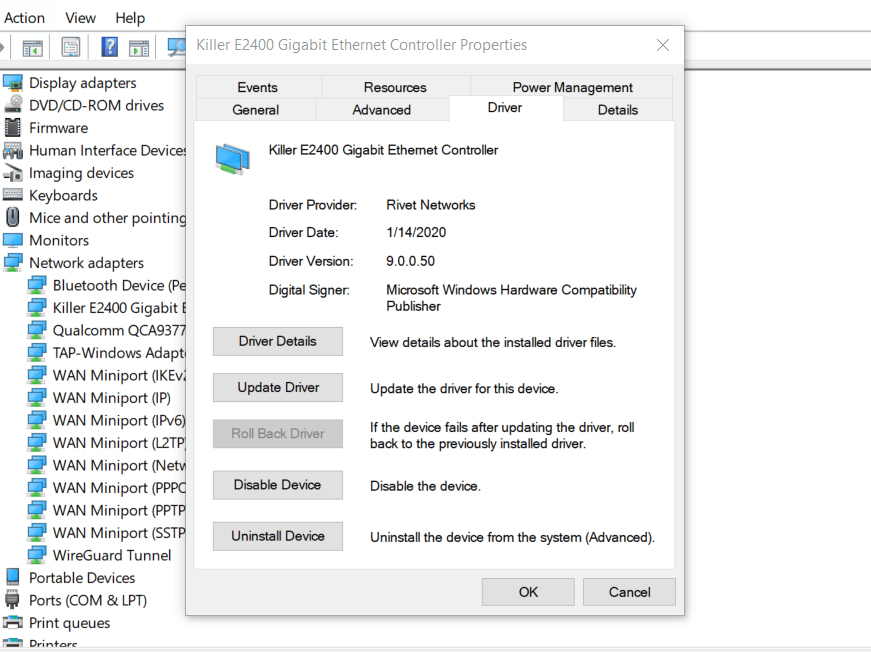Screen dimensions: 871x652
Task: Click the action pane toolbar icon next to Help
Action: point(139,48)
